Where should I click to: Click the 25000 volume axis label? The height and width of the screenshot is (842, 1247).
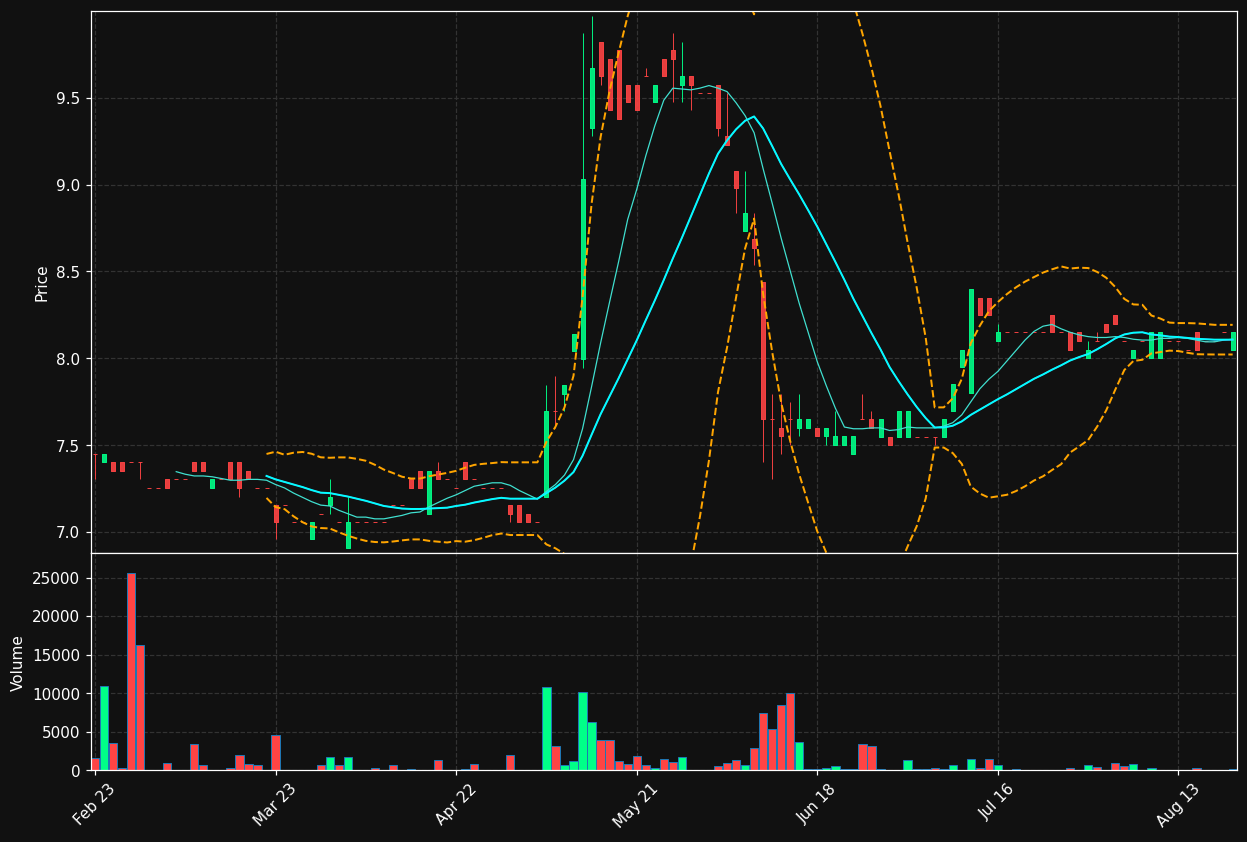pos(57,579)
